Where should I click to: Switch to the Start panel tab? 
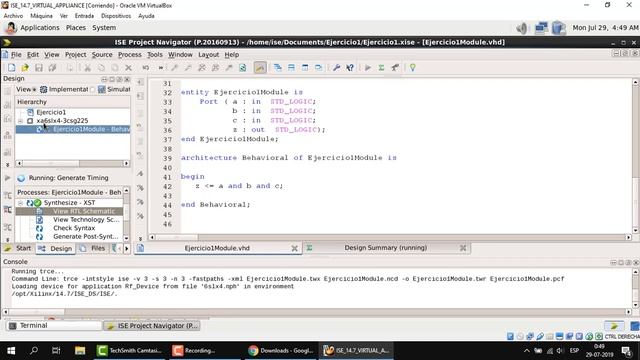tap(18, 248)
